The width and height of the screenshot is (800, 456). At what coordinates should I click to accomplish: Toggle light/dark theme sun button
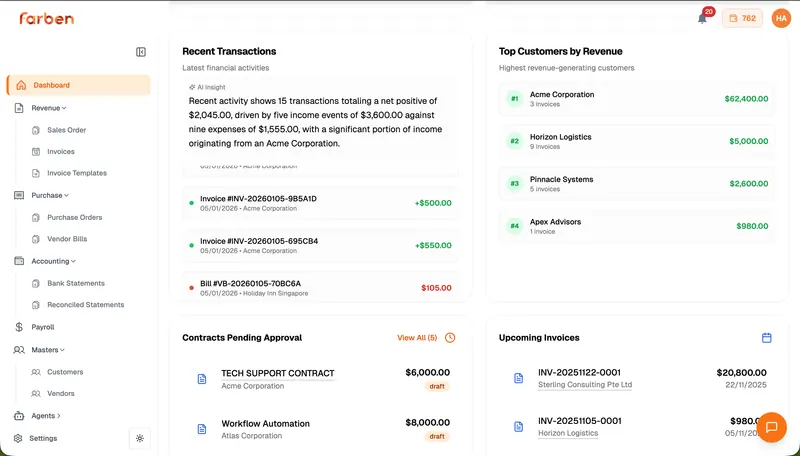pyautogui.click(x=140, y=438)
